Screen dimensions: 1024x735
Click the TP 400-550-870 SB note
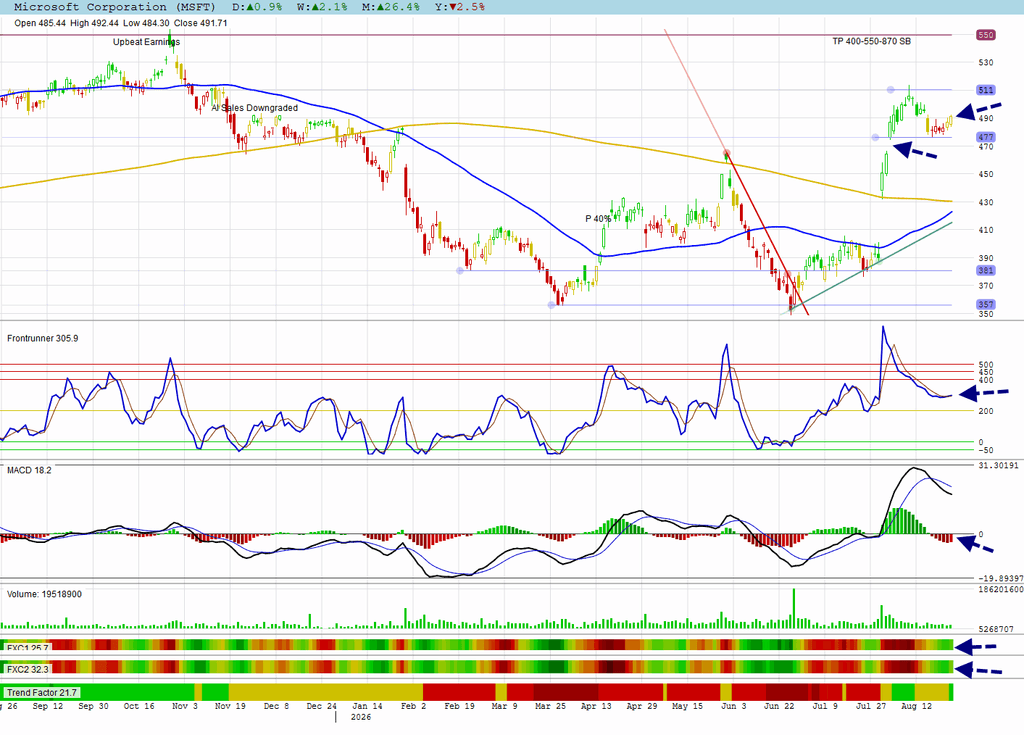click(871, 41)
